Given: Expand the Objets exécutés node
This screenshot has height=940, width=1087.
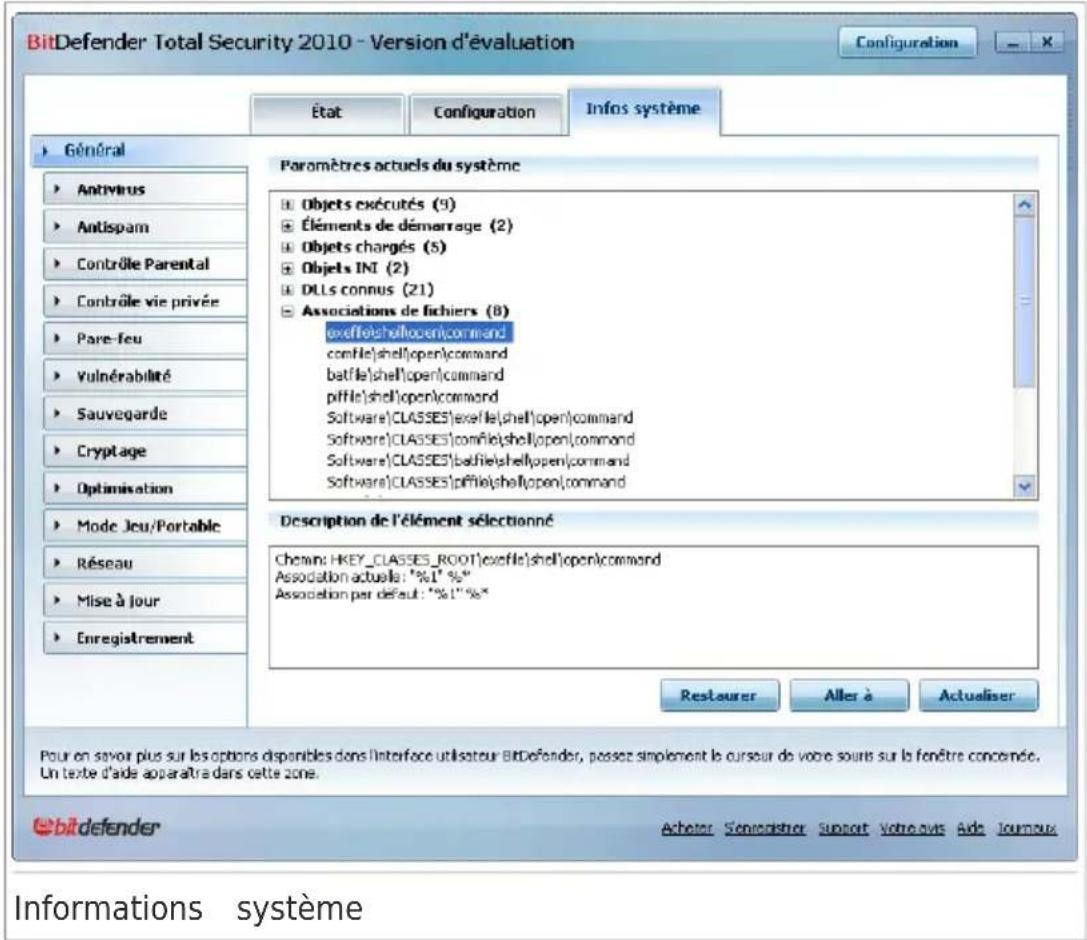Looking at the screenshot, I should 287,204.
